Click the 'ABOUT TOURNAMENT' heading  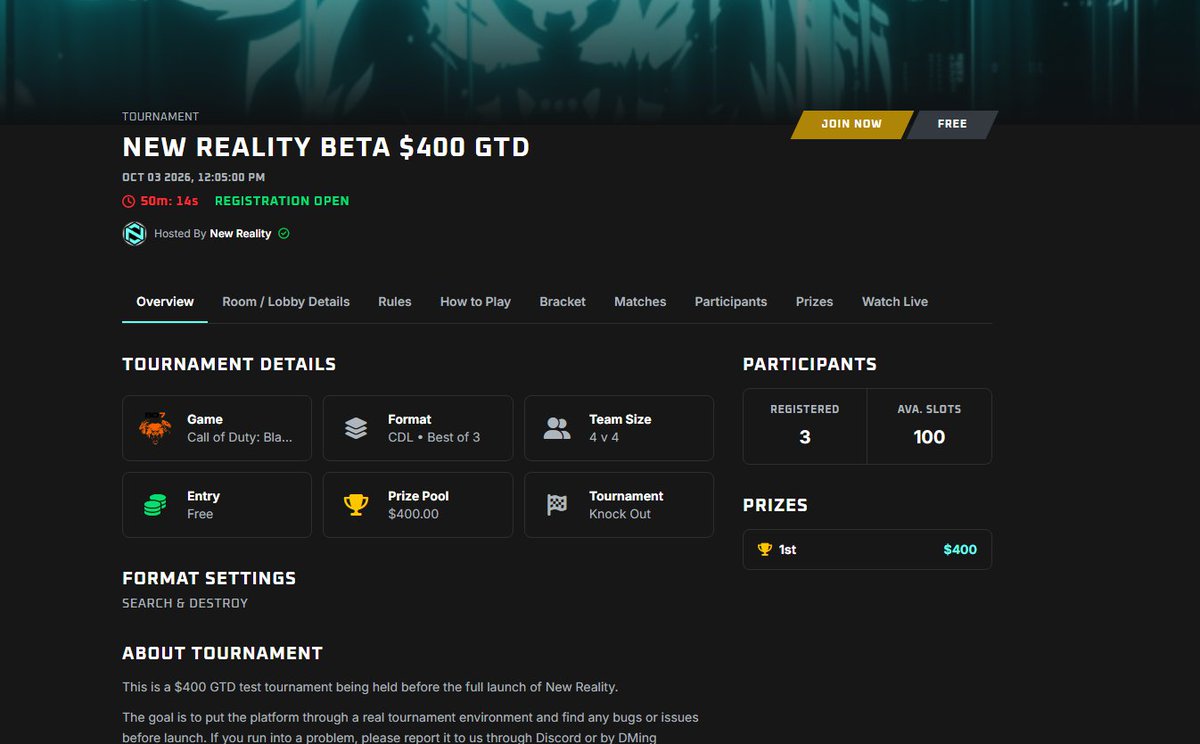[222, 653]
